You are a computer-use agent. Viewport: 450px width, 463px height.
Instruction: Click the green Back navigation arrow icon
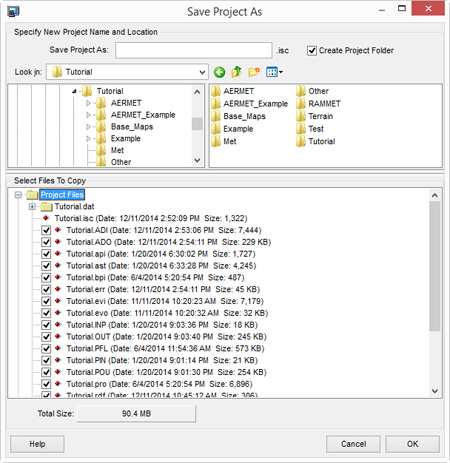(x=219, y=72)
